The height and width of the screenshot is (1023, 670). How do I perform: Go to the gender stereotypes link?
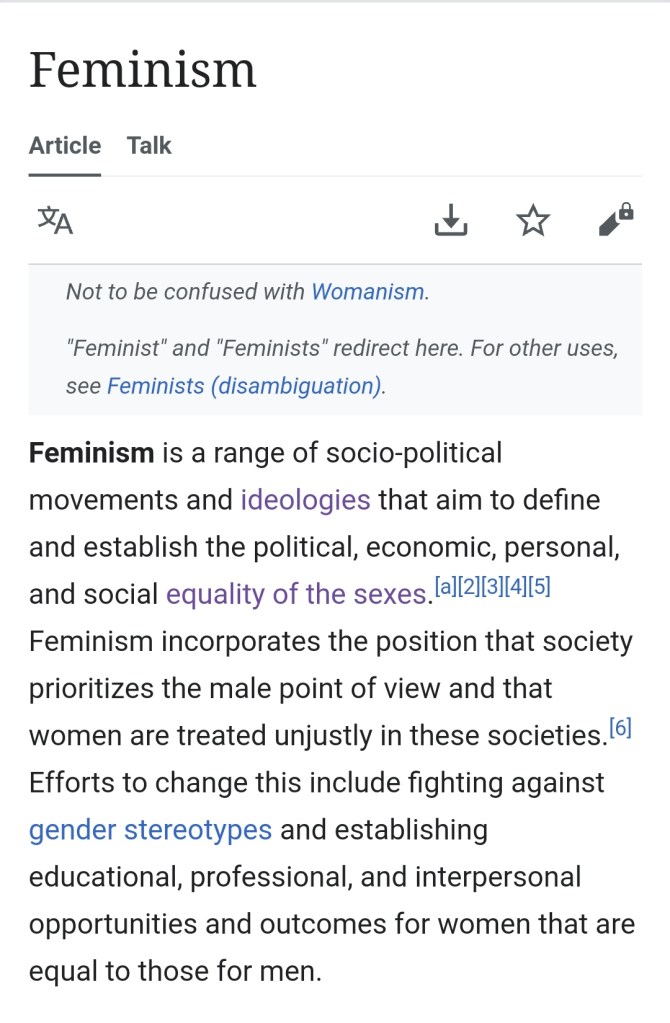(150, 830)
